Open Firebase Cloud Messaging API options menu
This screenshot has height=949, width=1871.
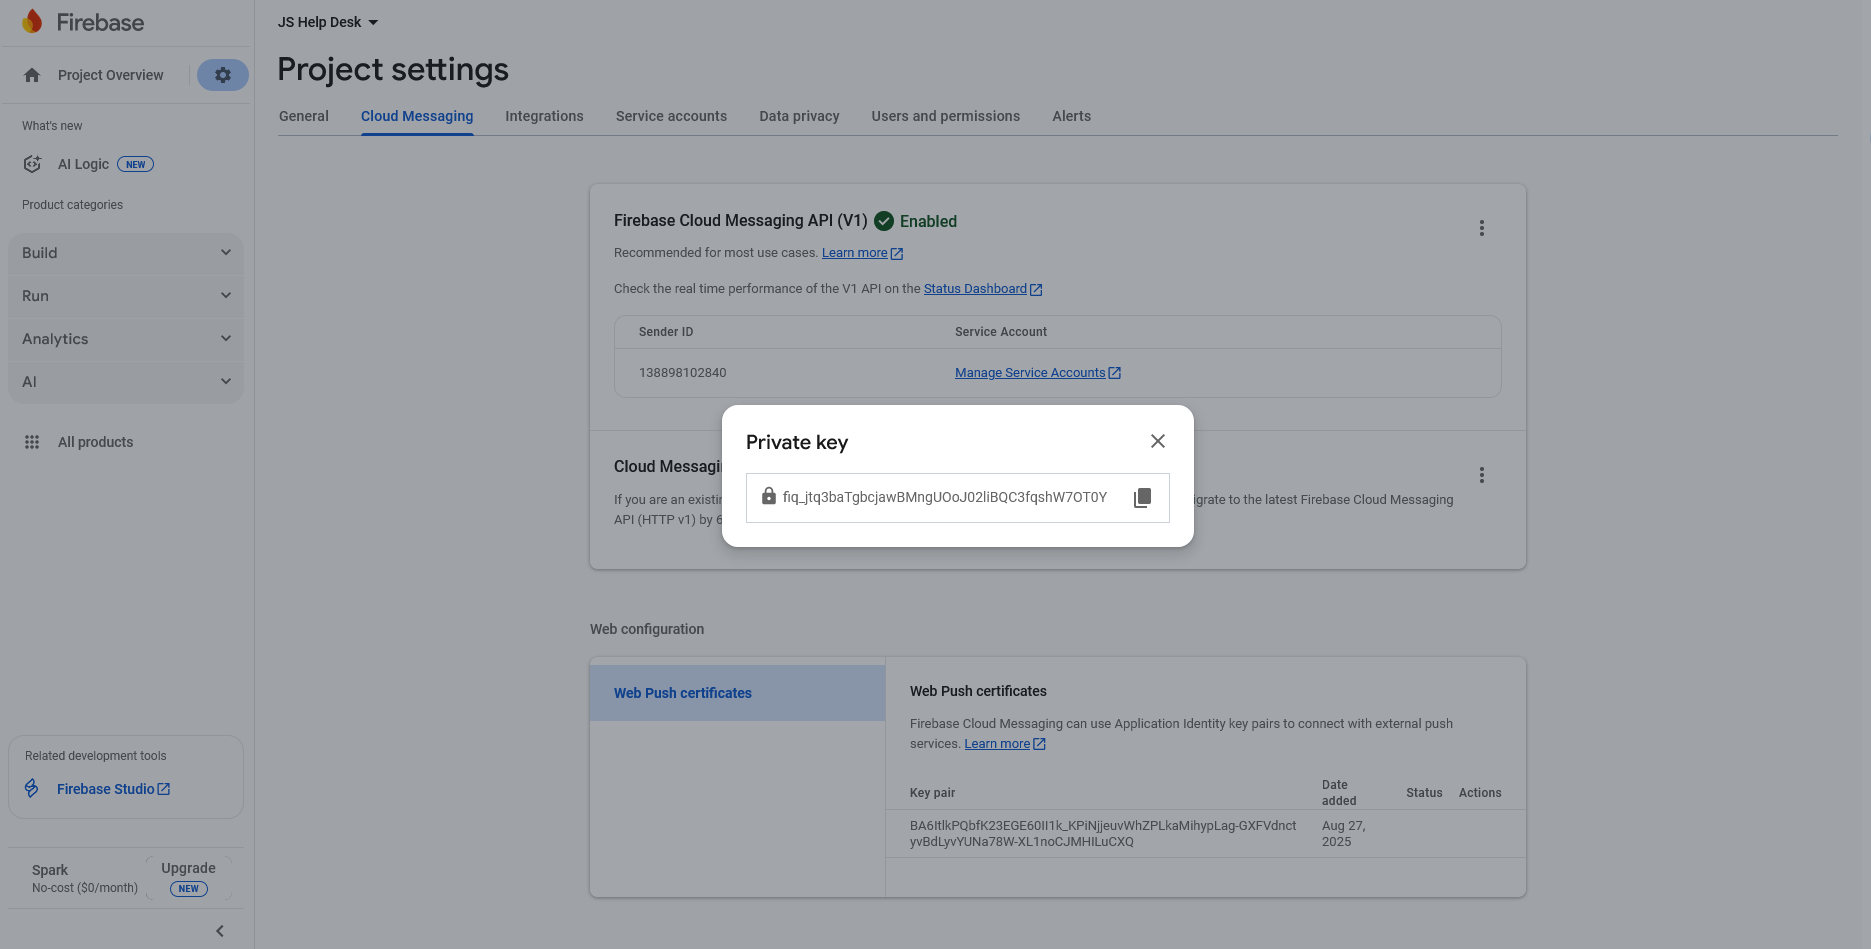1481,228
